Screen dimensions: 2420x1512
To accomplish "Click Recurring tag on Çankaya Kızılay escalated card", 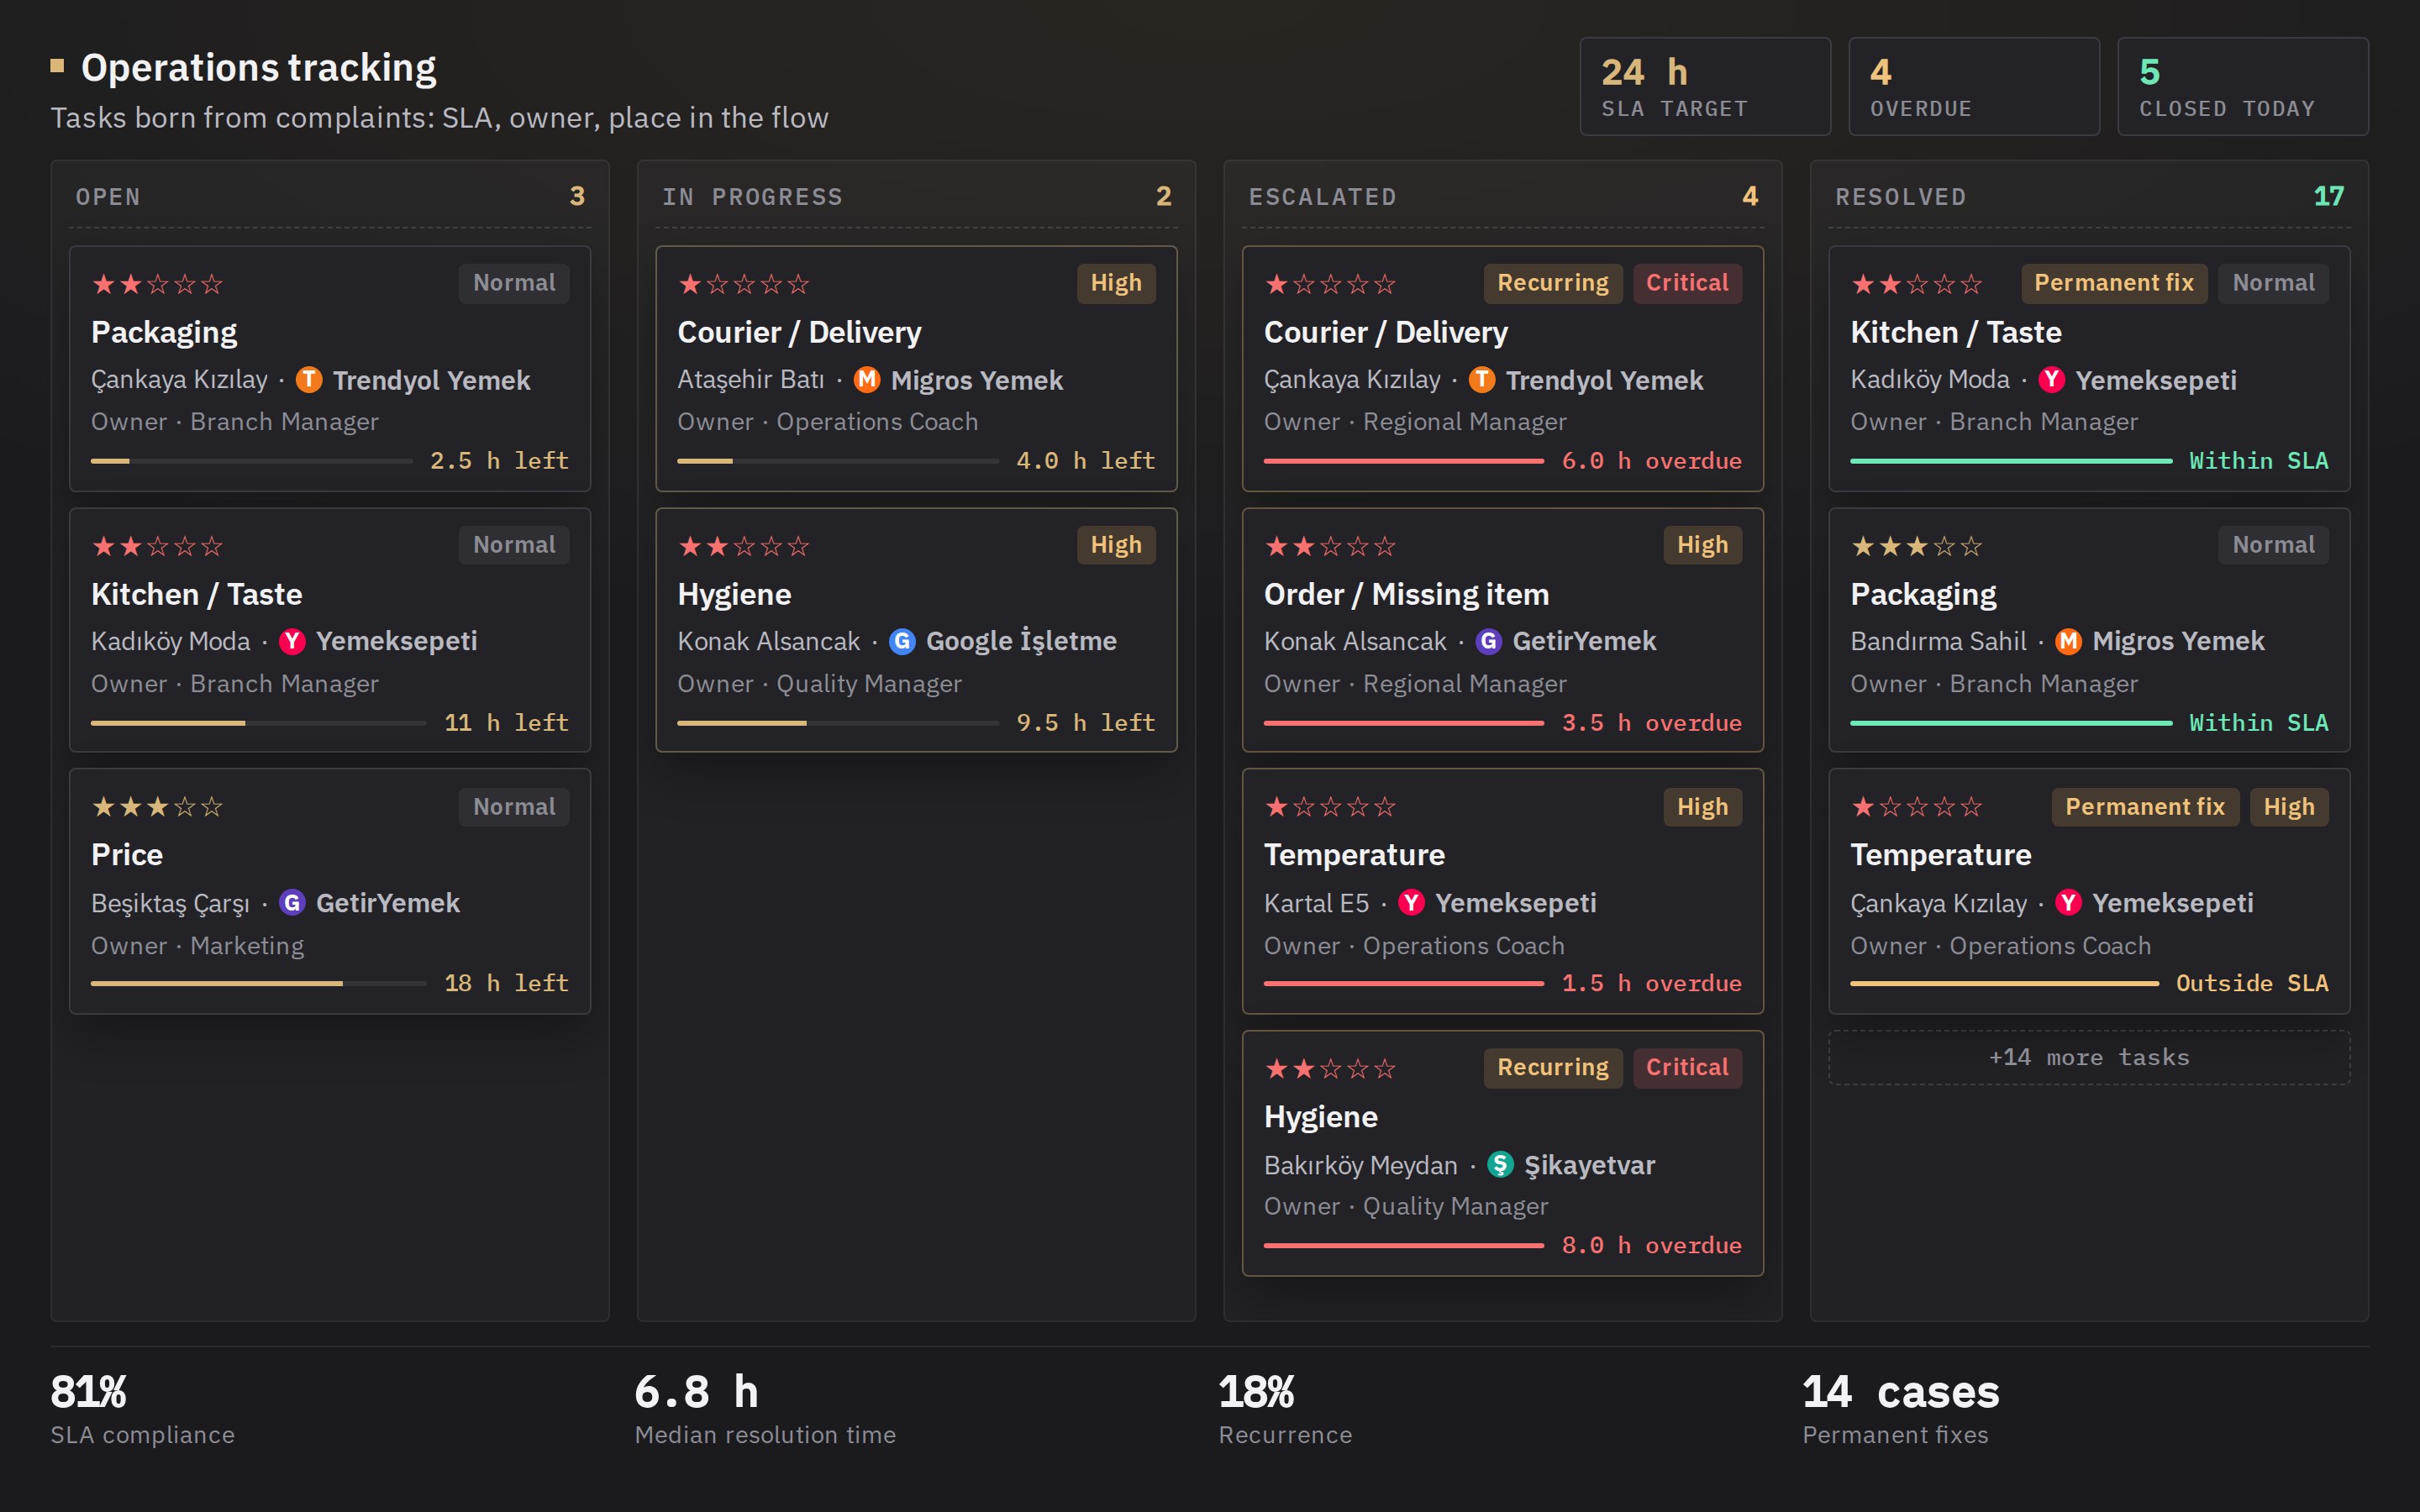I will [1553, 283].
